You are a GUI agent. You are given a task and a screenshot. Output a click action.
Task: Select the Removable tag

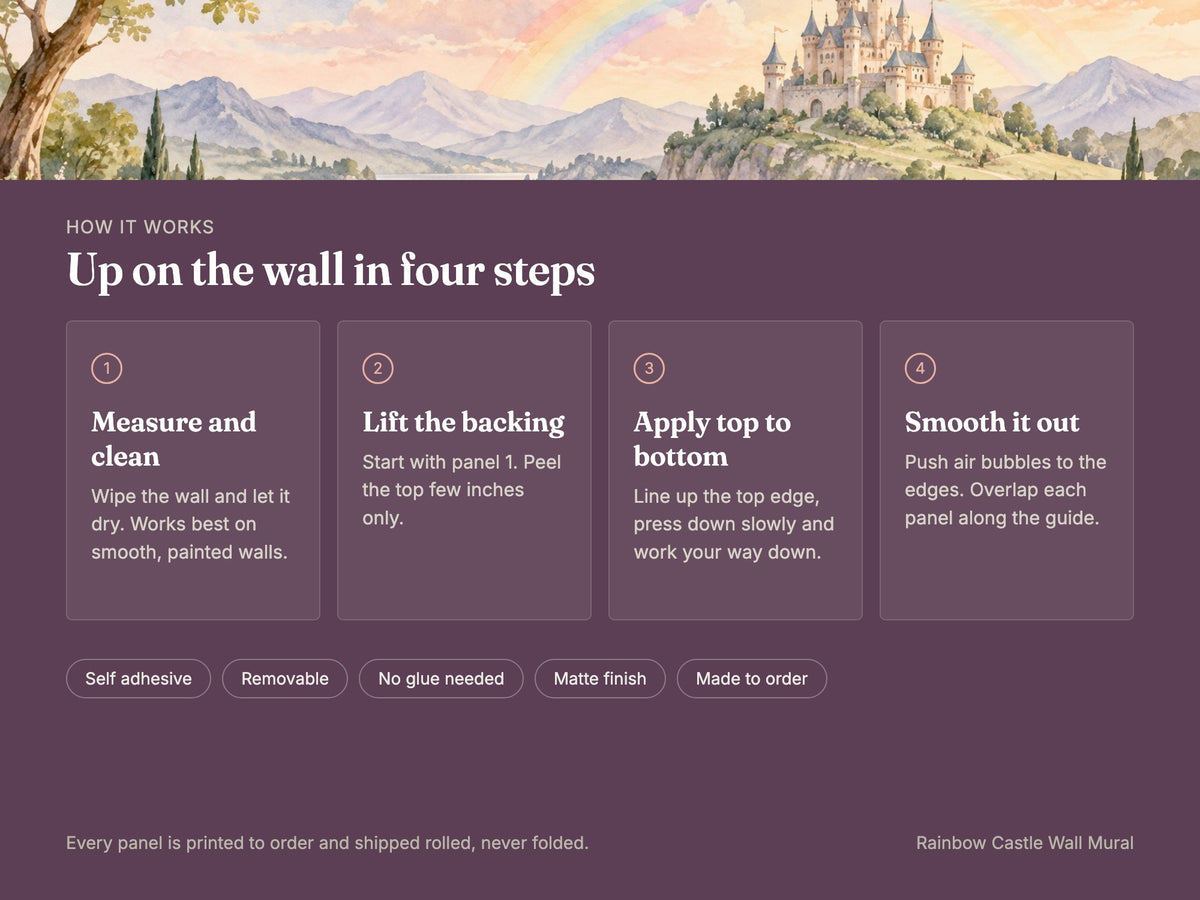pos(285,678)
